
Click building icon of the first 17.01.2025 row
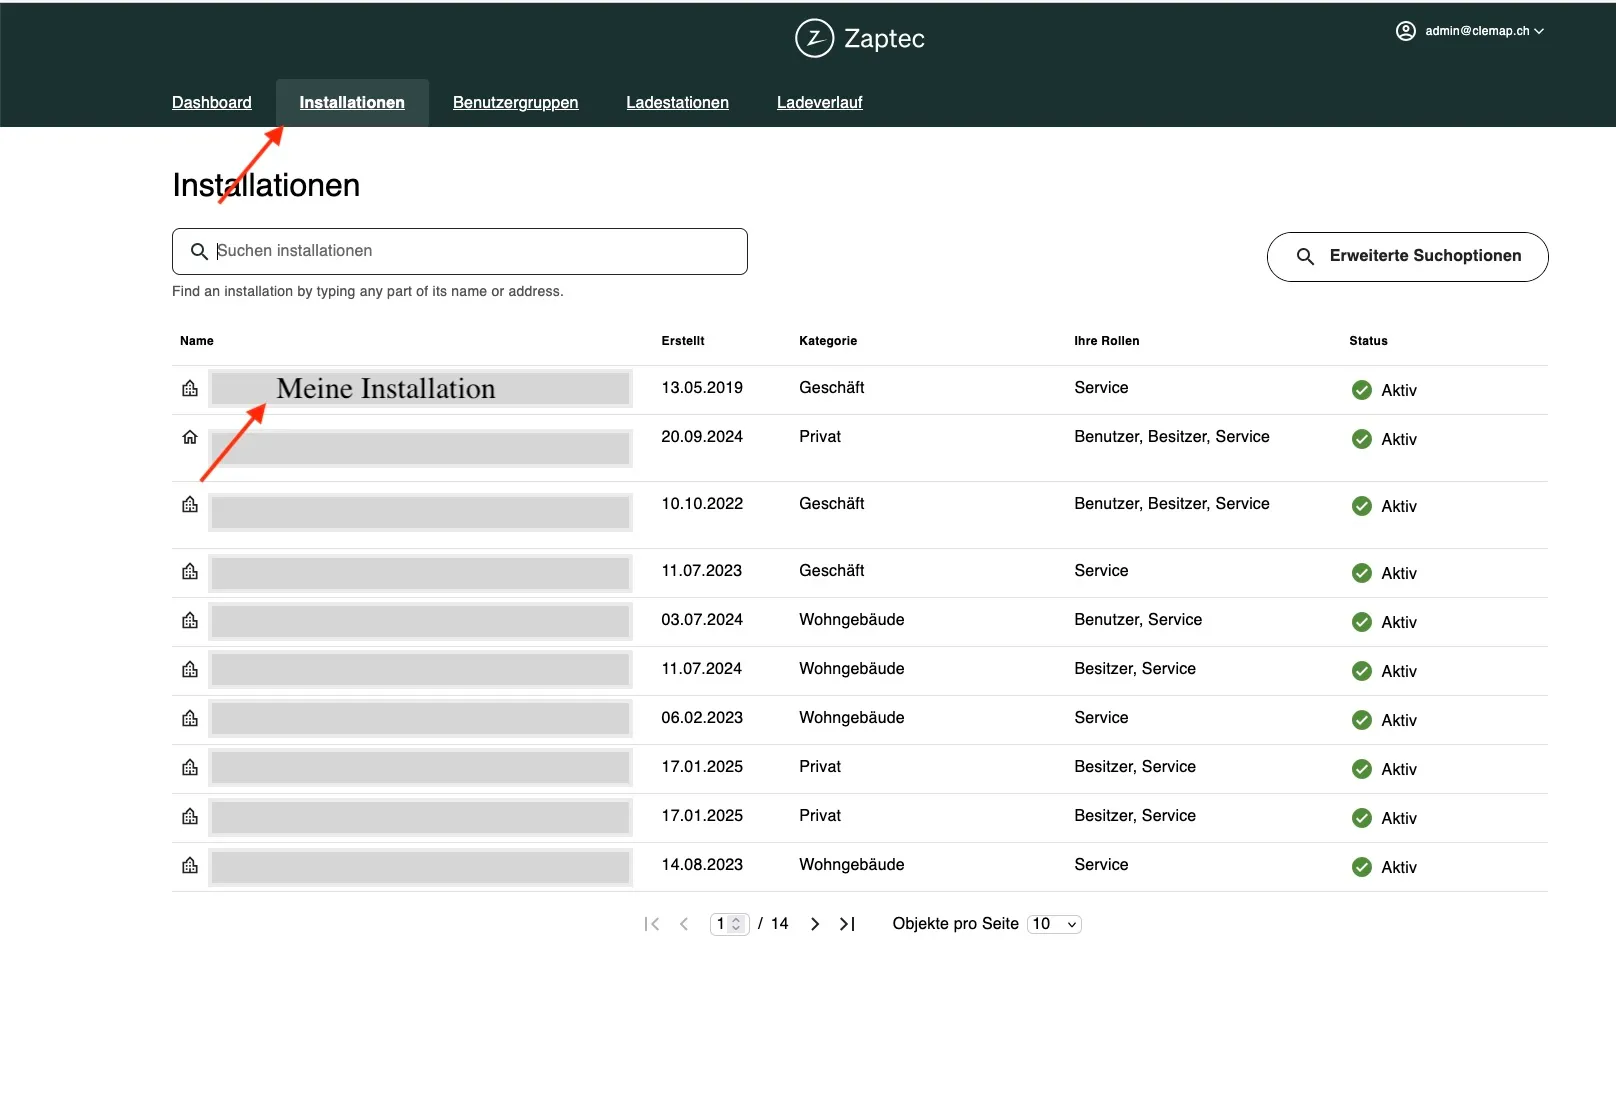point(190,767)
